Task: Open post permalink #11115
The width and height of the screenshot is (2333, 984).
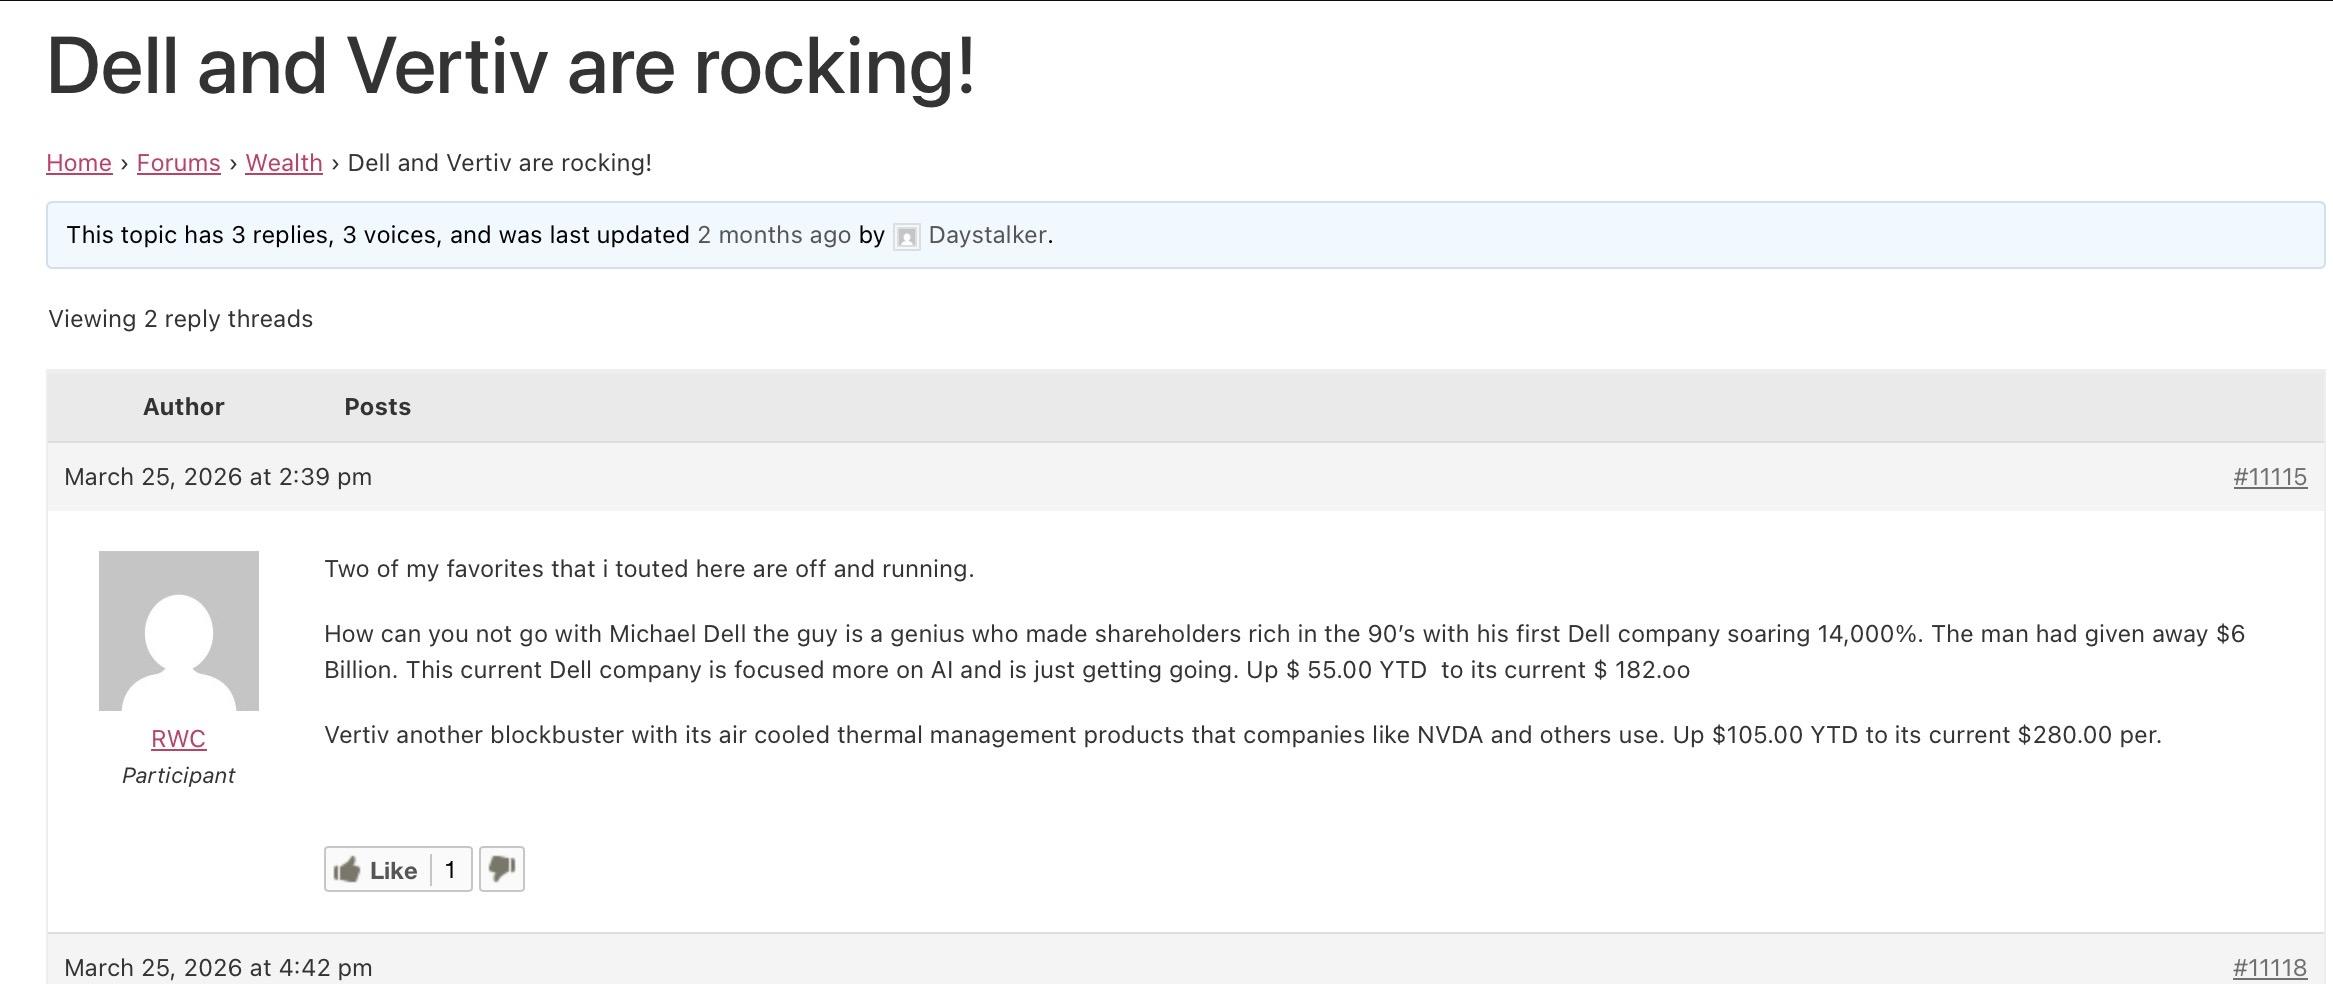Action: [x=2270, y=477]
